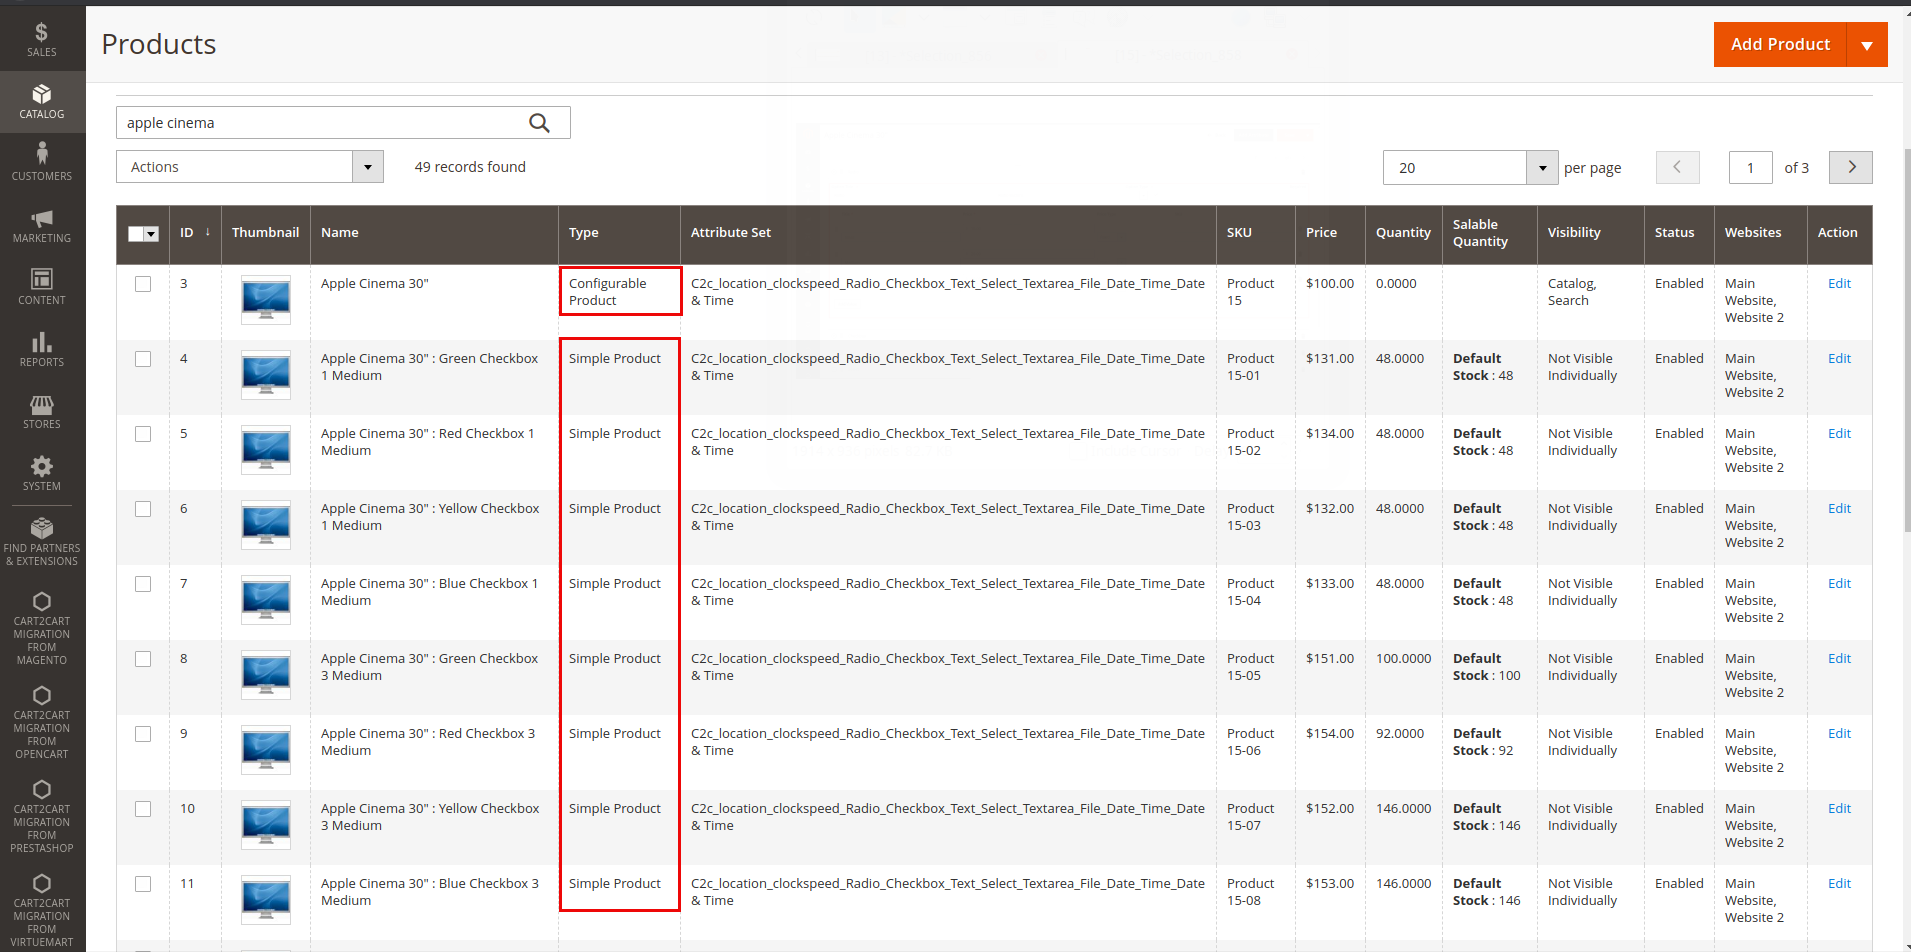Edit product with SKU Product 15-05
The height and width of the screenshot is (952, 1911).
coord(1839,659)
